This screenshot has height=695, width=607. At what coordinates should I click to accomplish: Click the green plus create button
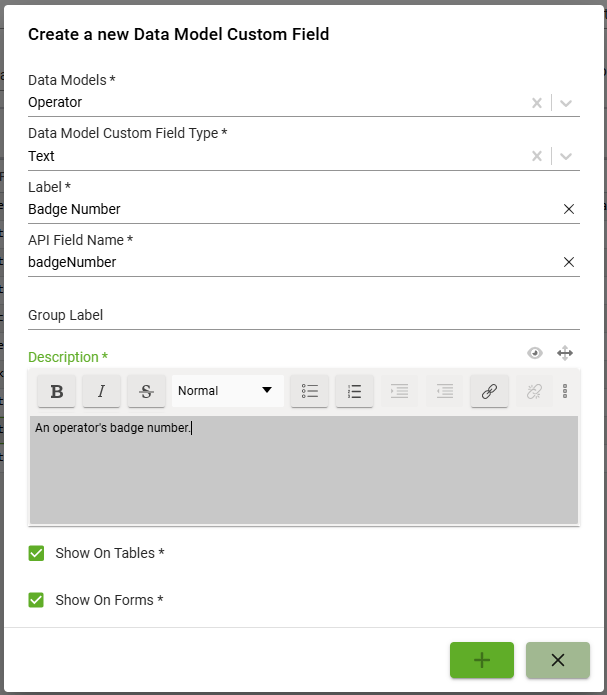click(x=482, y=660)
